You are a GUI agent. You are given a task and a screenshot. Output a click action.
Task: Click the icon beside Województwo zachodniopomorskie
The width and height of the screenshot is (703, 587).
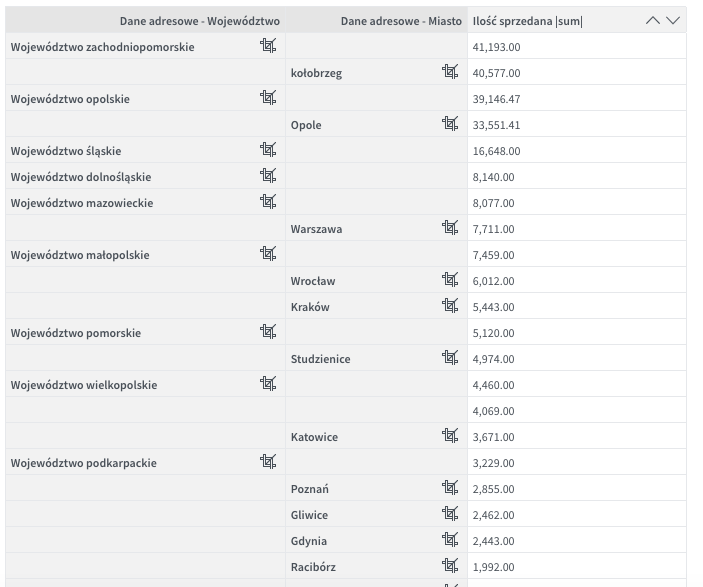click(268, 46)
